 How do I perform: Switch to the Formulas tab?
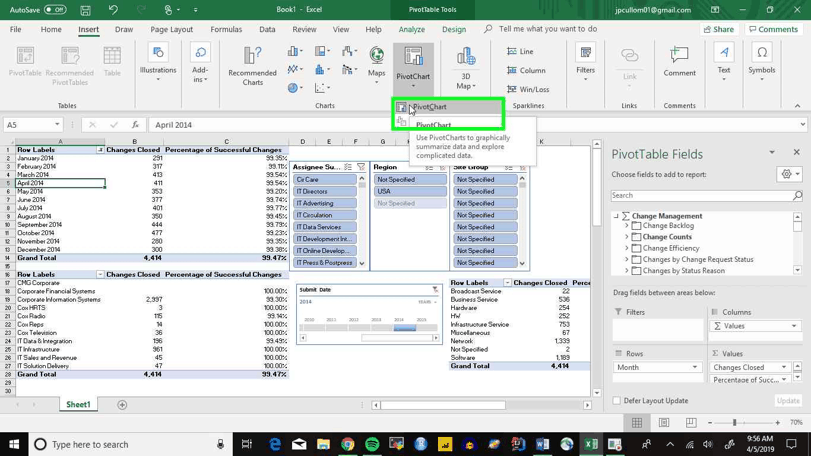pyautogui.click(x=226, y=30)
